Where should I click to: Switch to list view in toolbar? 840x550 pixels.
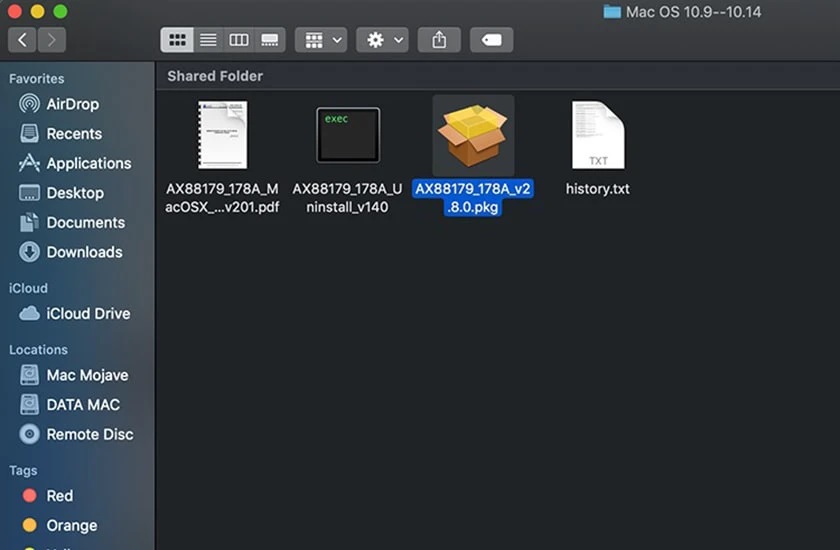(208, 40)
